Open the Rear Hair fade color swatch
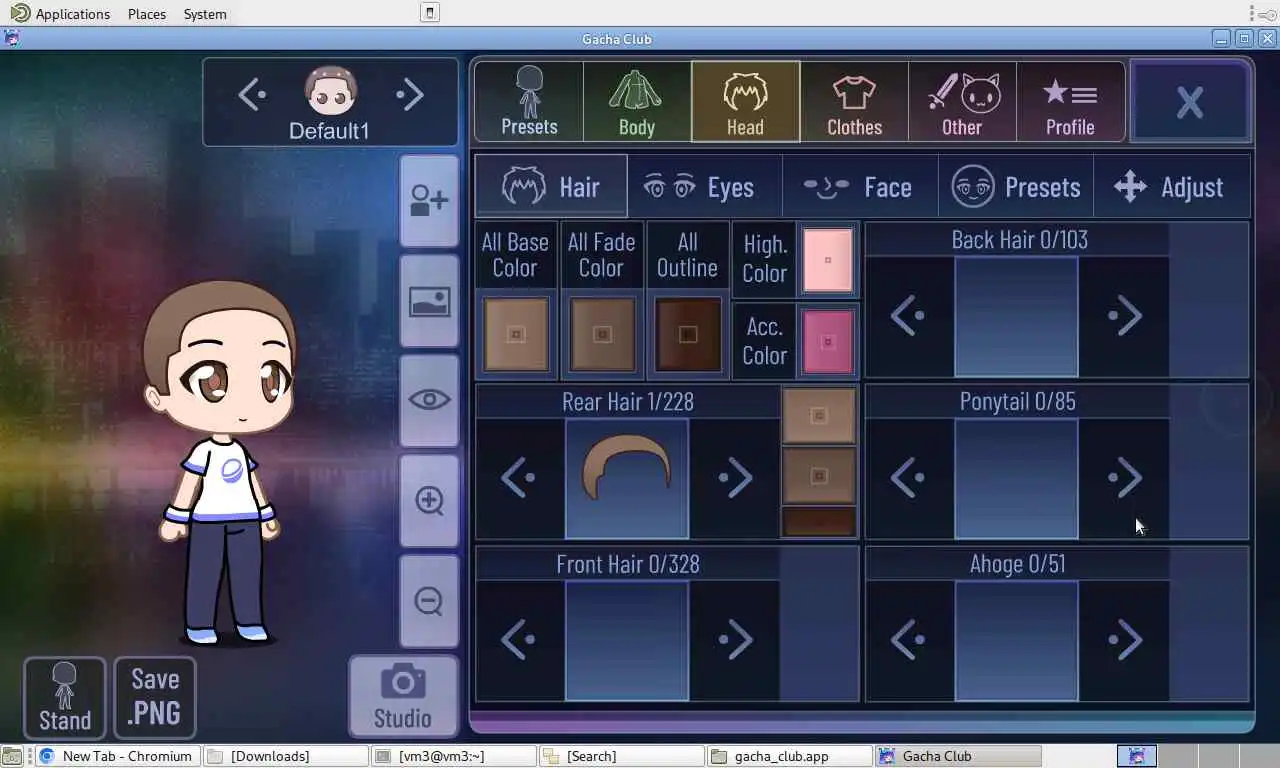1280x768 pixels. pyautogui.click(x=819, y=475)
